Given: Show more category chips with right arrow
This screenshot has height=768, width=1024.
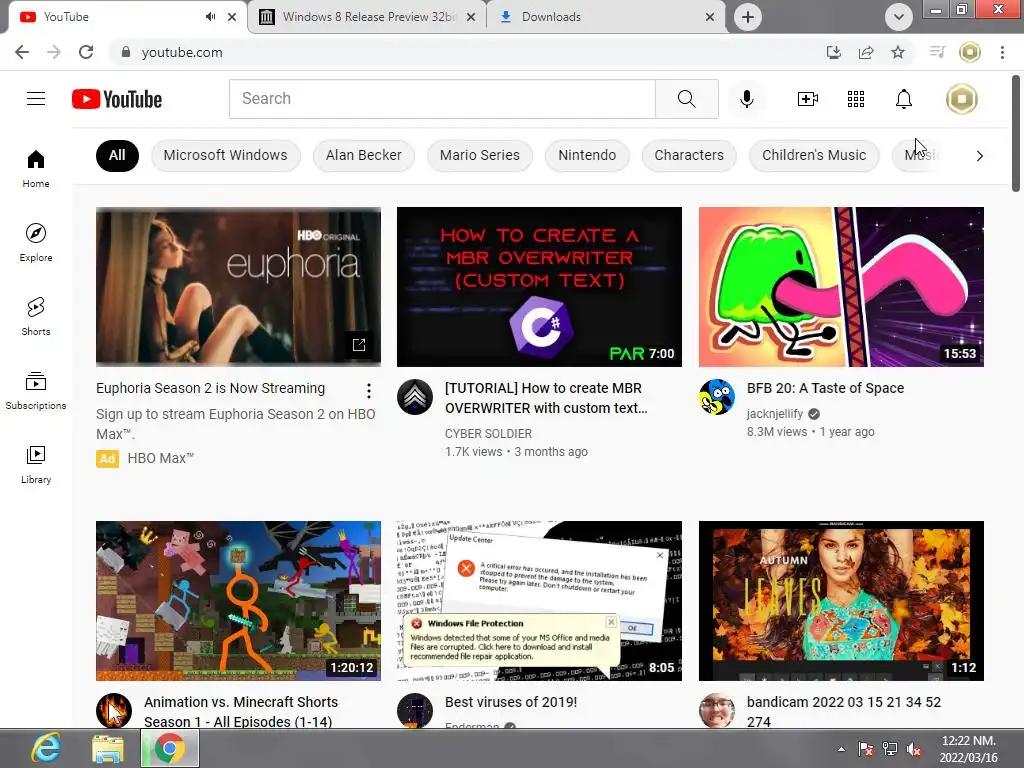Looking at the screenshot, I should pyautogui.click(x=979, y=155).
